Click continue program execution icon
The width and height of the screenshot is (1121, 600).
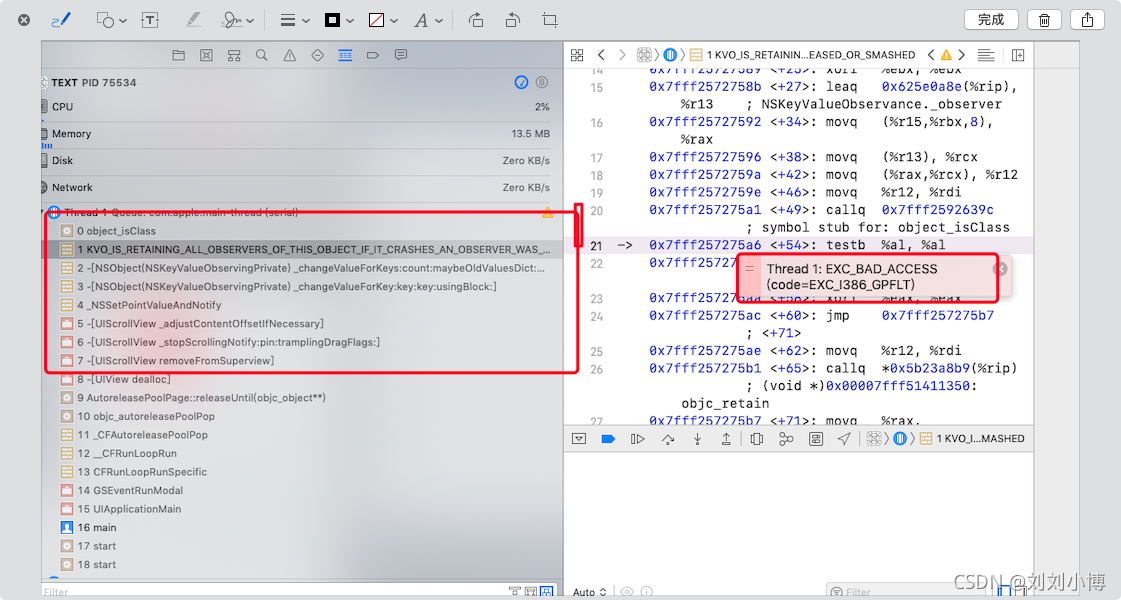(638, 439)
